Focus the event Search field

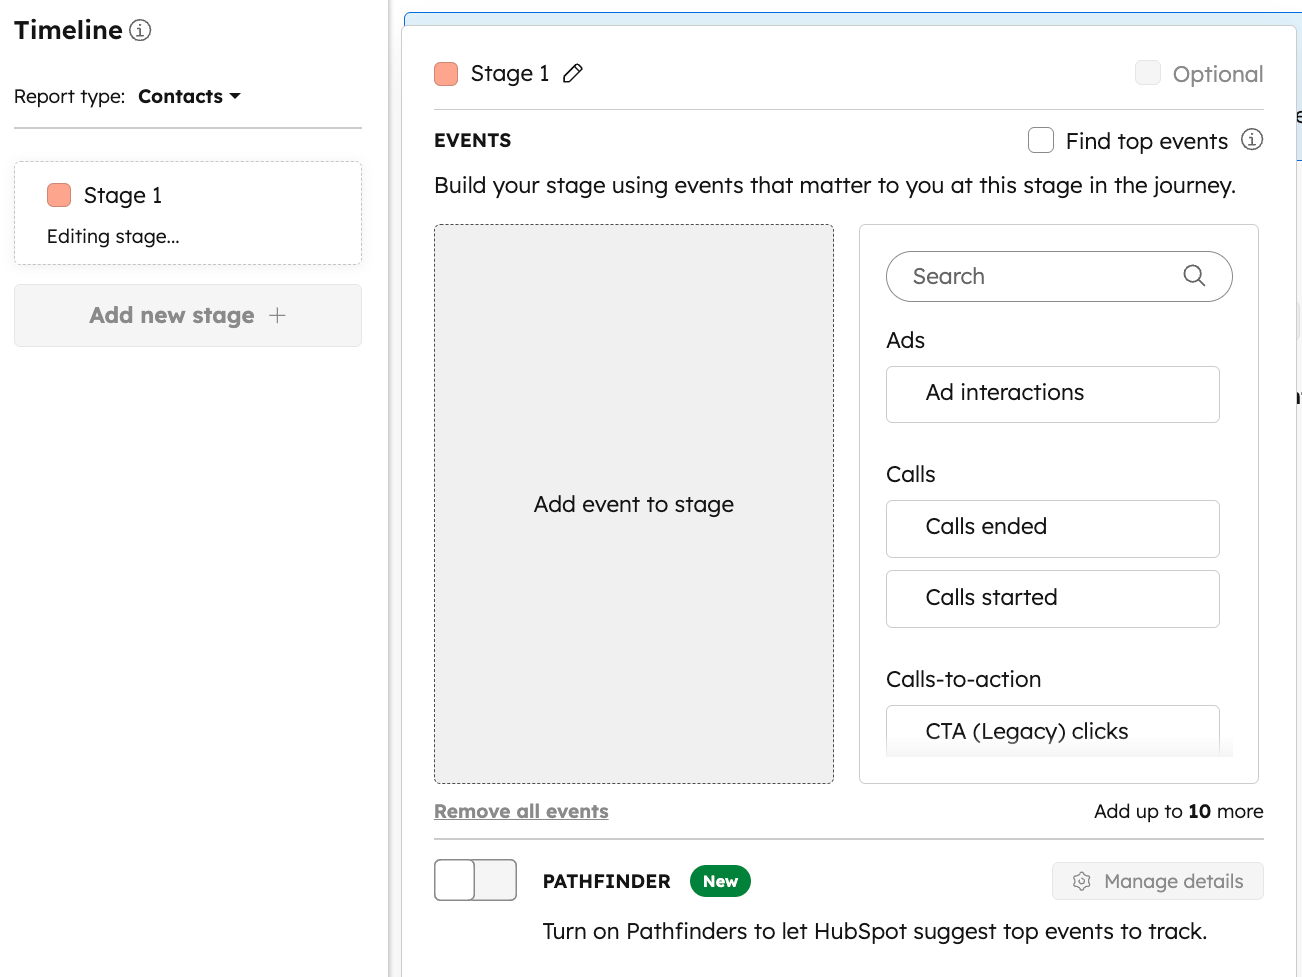[x=1059, y=276]
